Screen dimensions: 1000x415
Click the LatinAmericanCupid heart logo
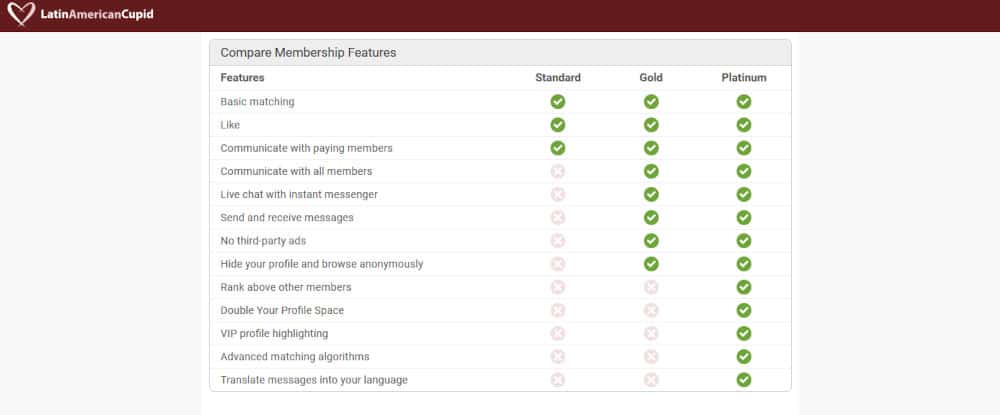click(21, 14)
